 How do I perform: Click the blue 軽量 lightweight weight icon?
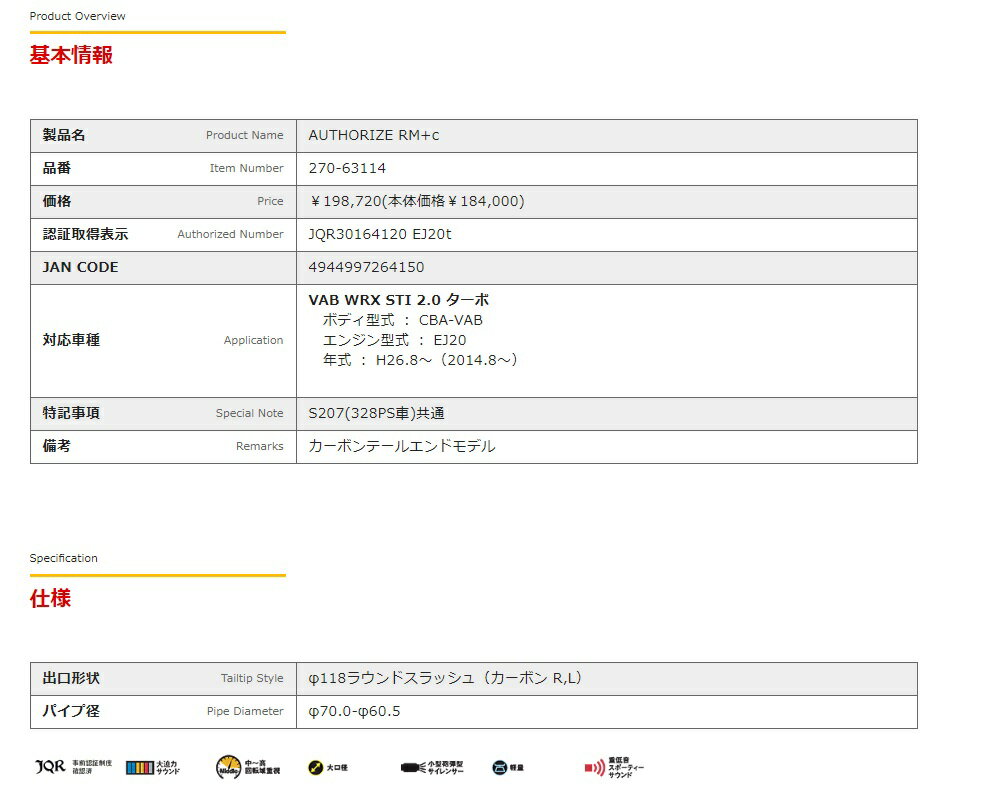500,768
